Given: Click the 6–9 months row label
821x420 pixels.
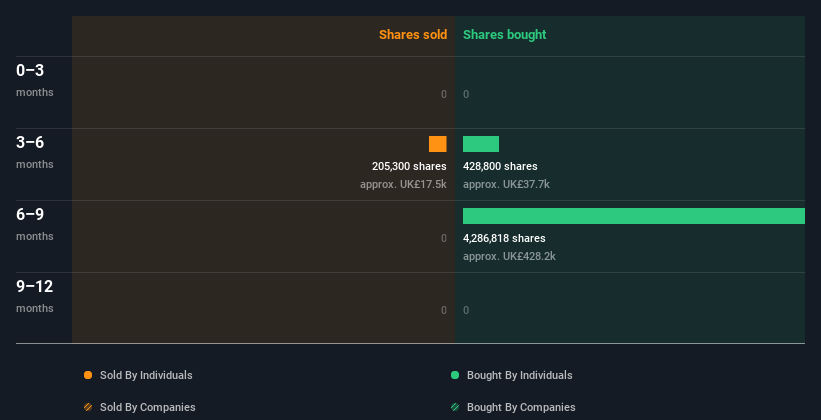Looking at the screenshot, I should 35,224.
